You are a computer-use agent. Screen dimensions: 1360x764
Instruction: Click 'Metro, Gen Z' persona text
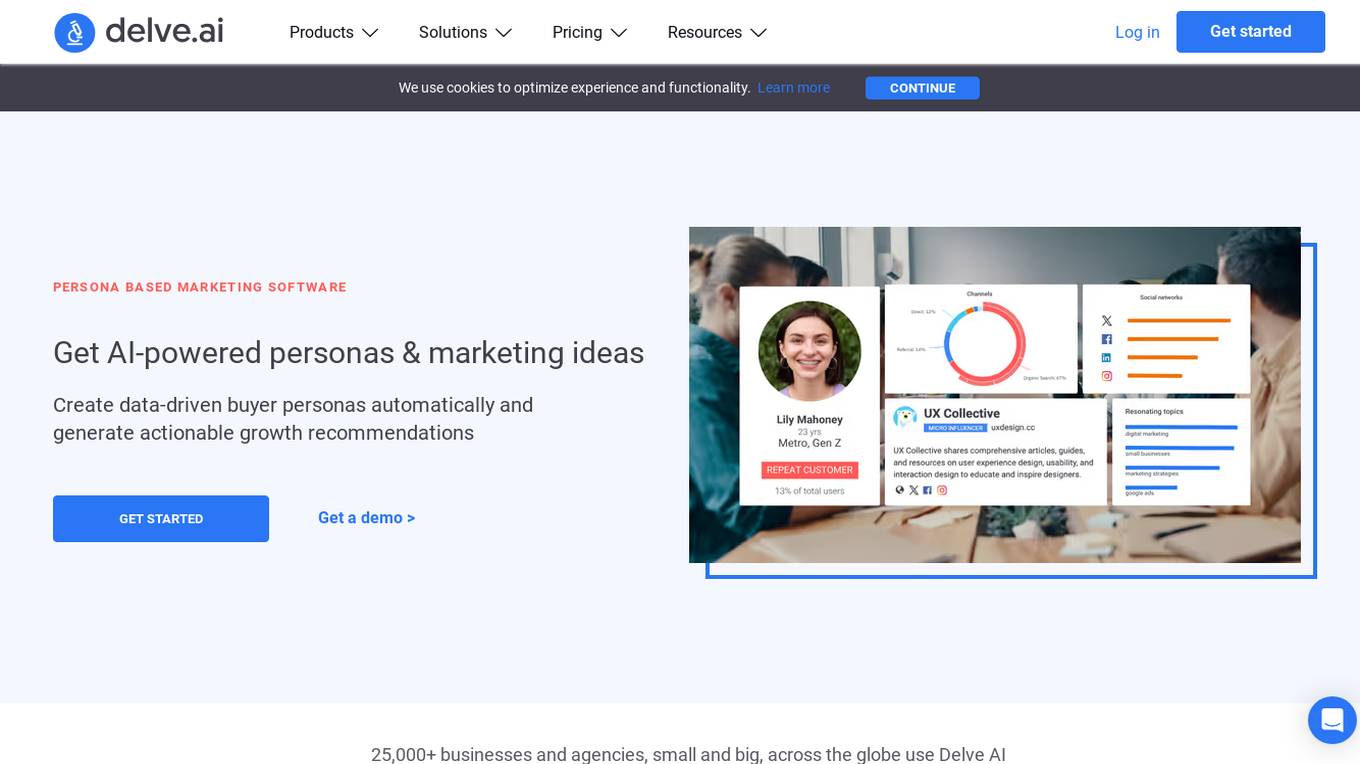pyautogui.click(x=809, y=443)
